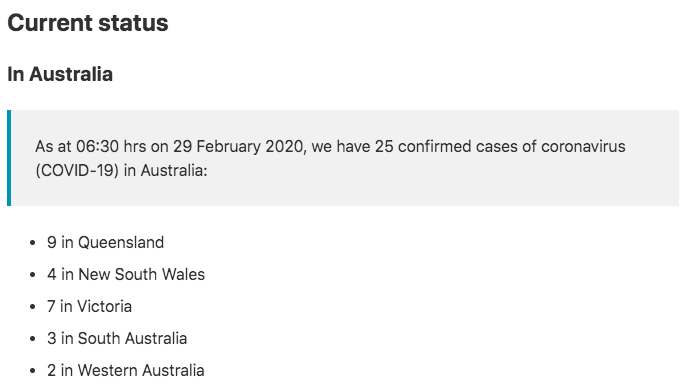The image size is (695, 384).
Task: Click the bullet point beside New South Wales
Action: pyautogui.click(x=32, y=275)
